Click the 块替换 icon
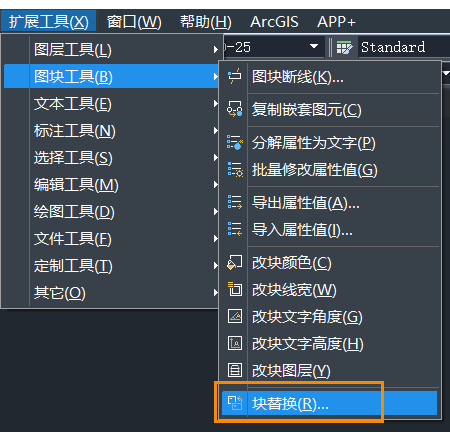The width and height of the screenshot is (450, 432). [235, 403]
